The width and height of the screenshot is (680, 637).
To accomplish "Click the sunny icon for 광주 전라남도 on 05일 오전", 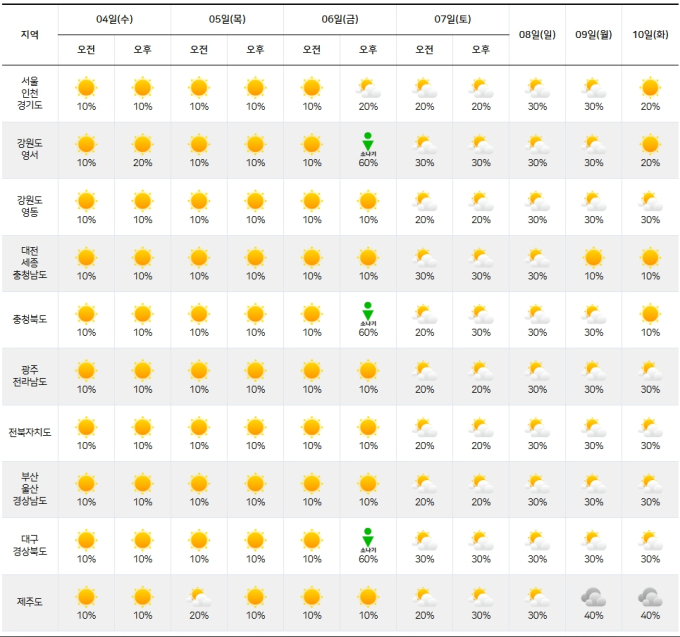I will pyautogui.click(x=199, y=371).
